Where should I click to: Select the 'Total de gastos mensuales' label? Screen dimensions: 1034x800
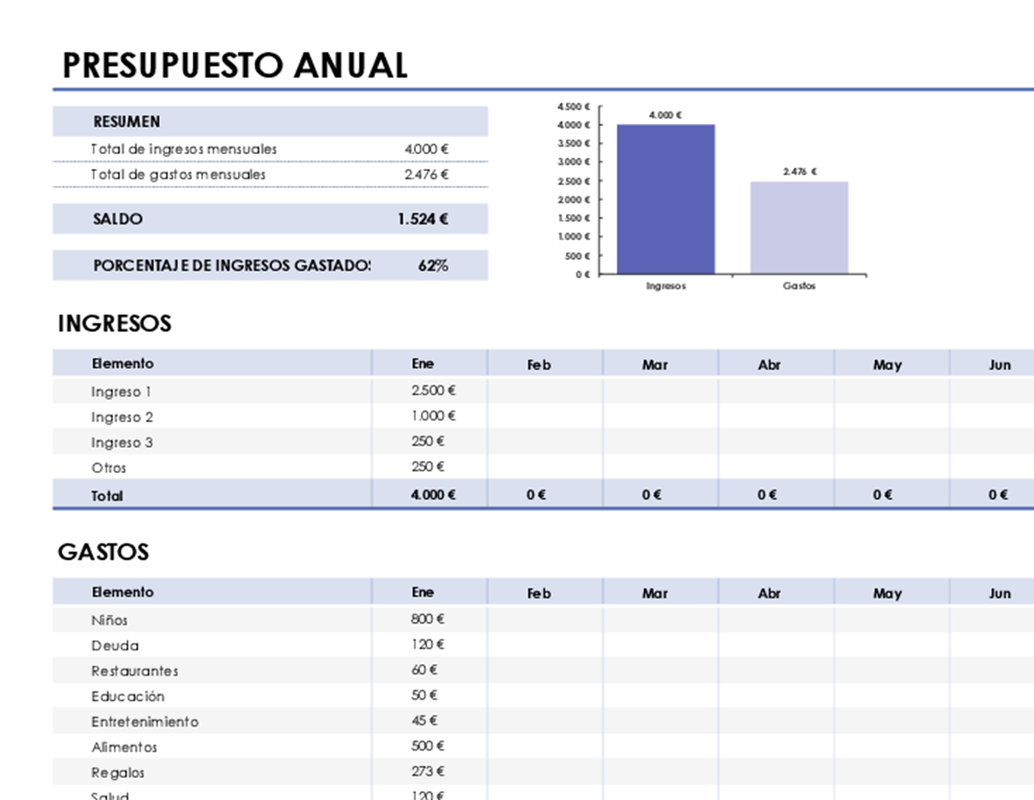(178, 175)
